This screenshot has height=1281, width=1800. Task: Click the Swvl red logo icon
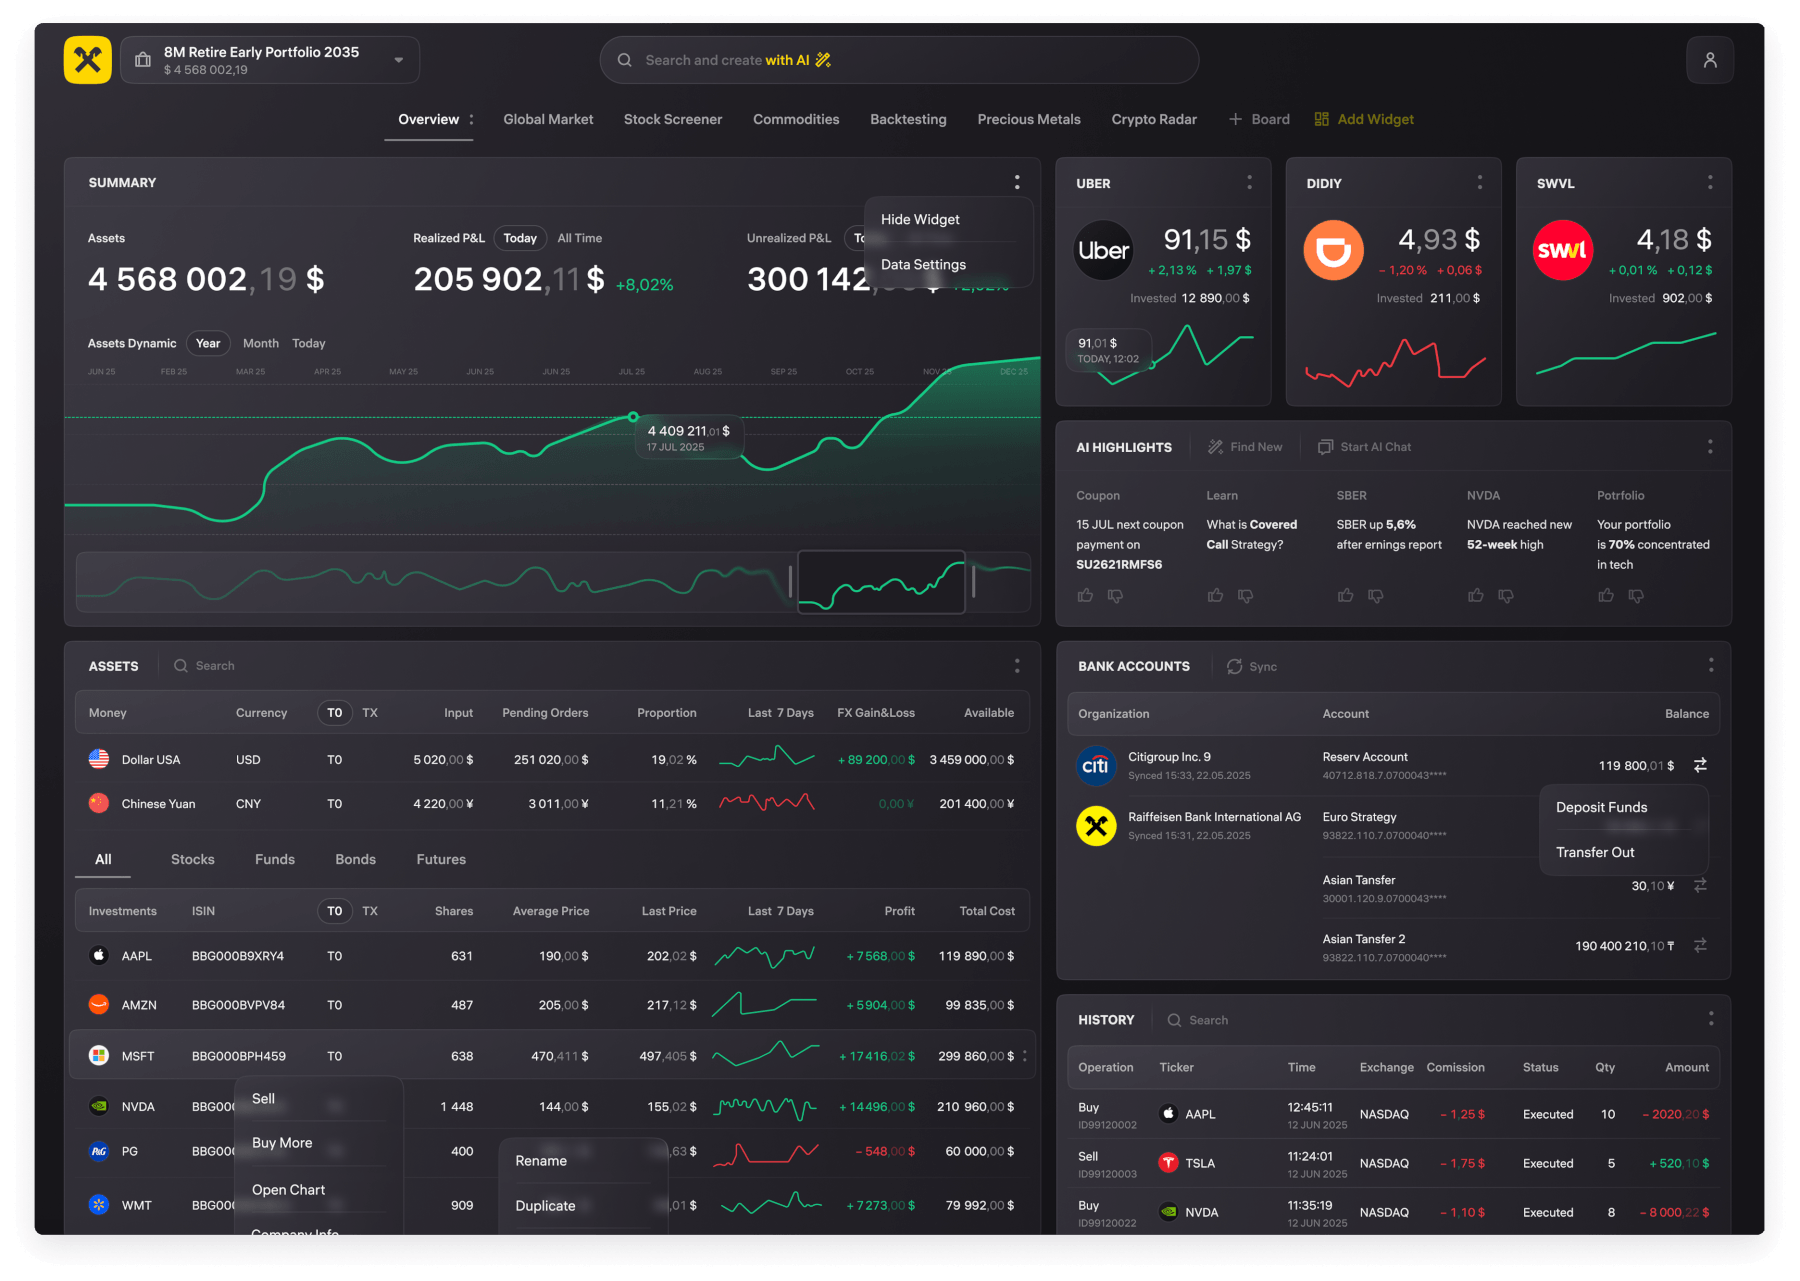pos(1563,250)
